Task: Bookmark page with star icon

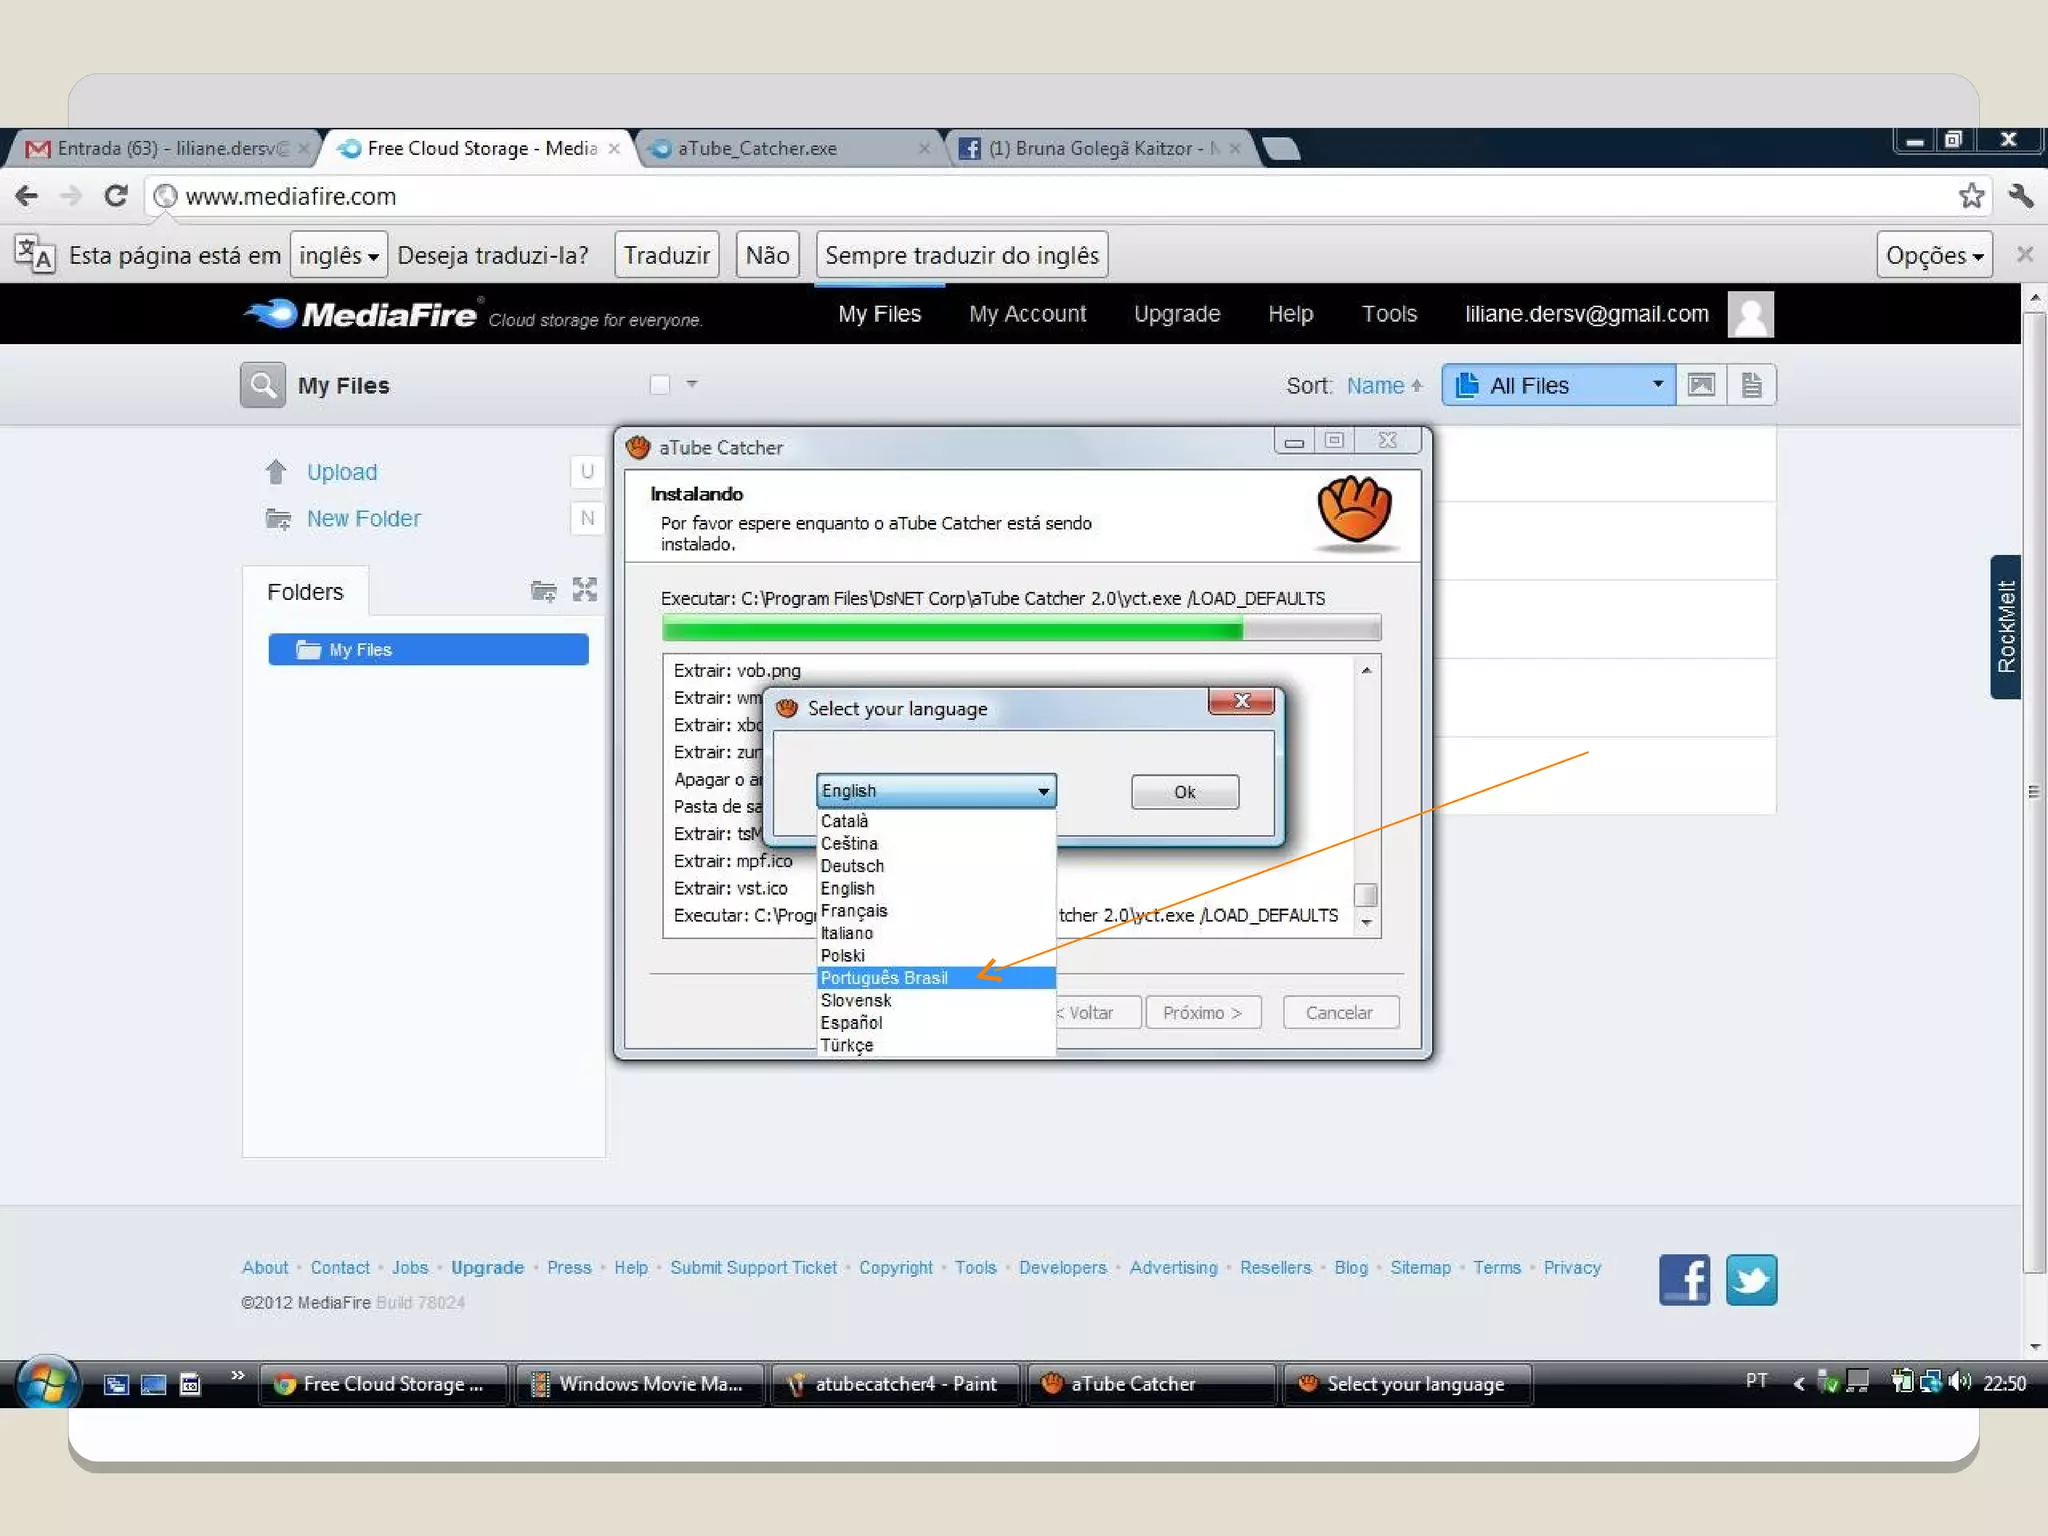Action: (x=1970, y=196)
